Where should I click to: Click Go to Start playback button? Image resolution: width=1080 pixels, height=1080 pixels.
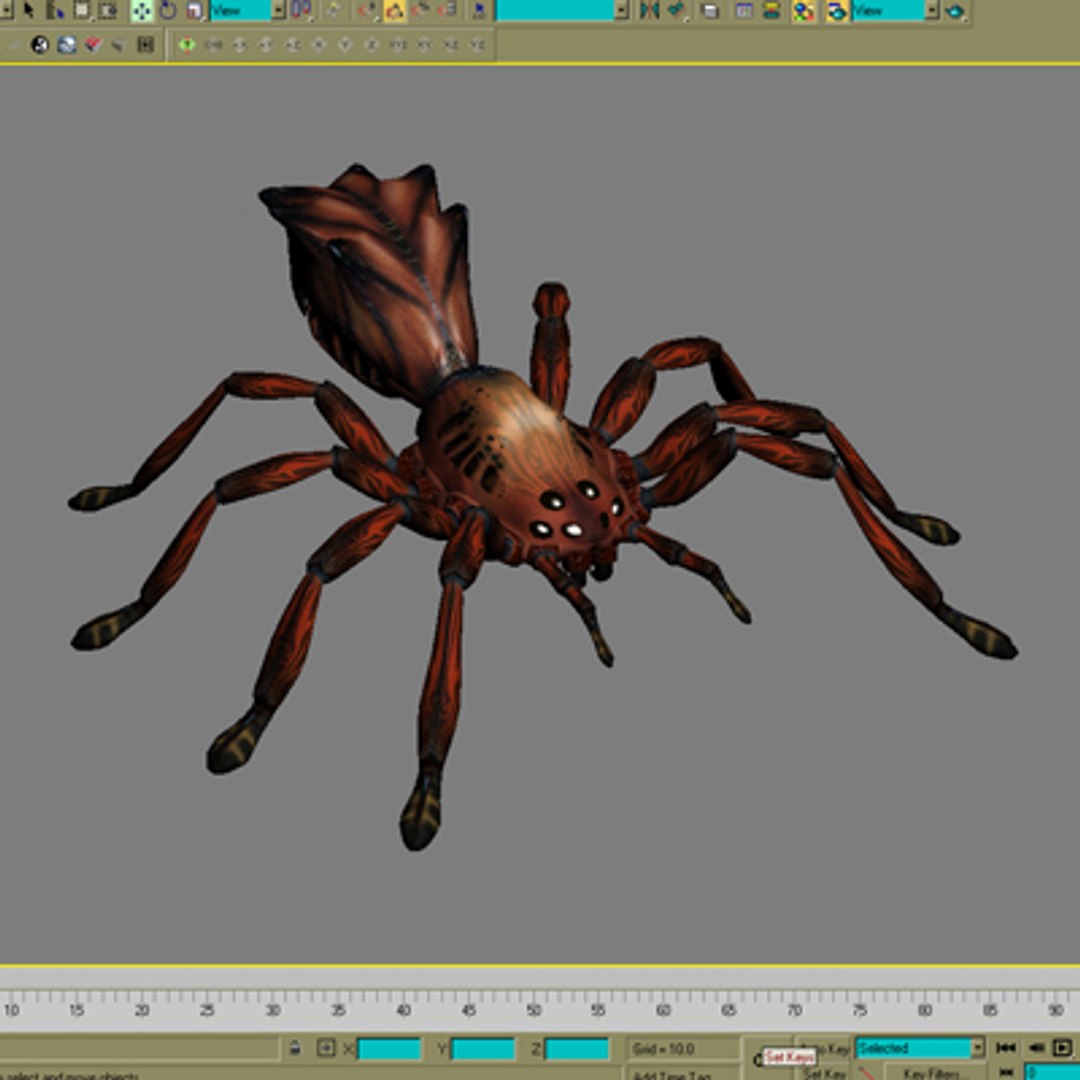(1006, 1048)
